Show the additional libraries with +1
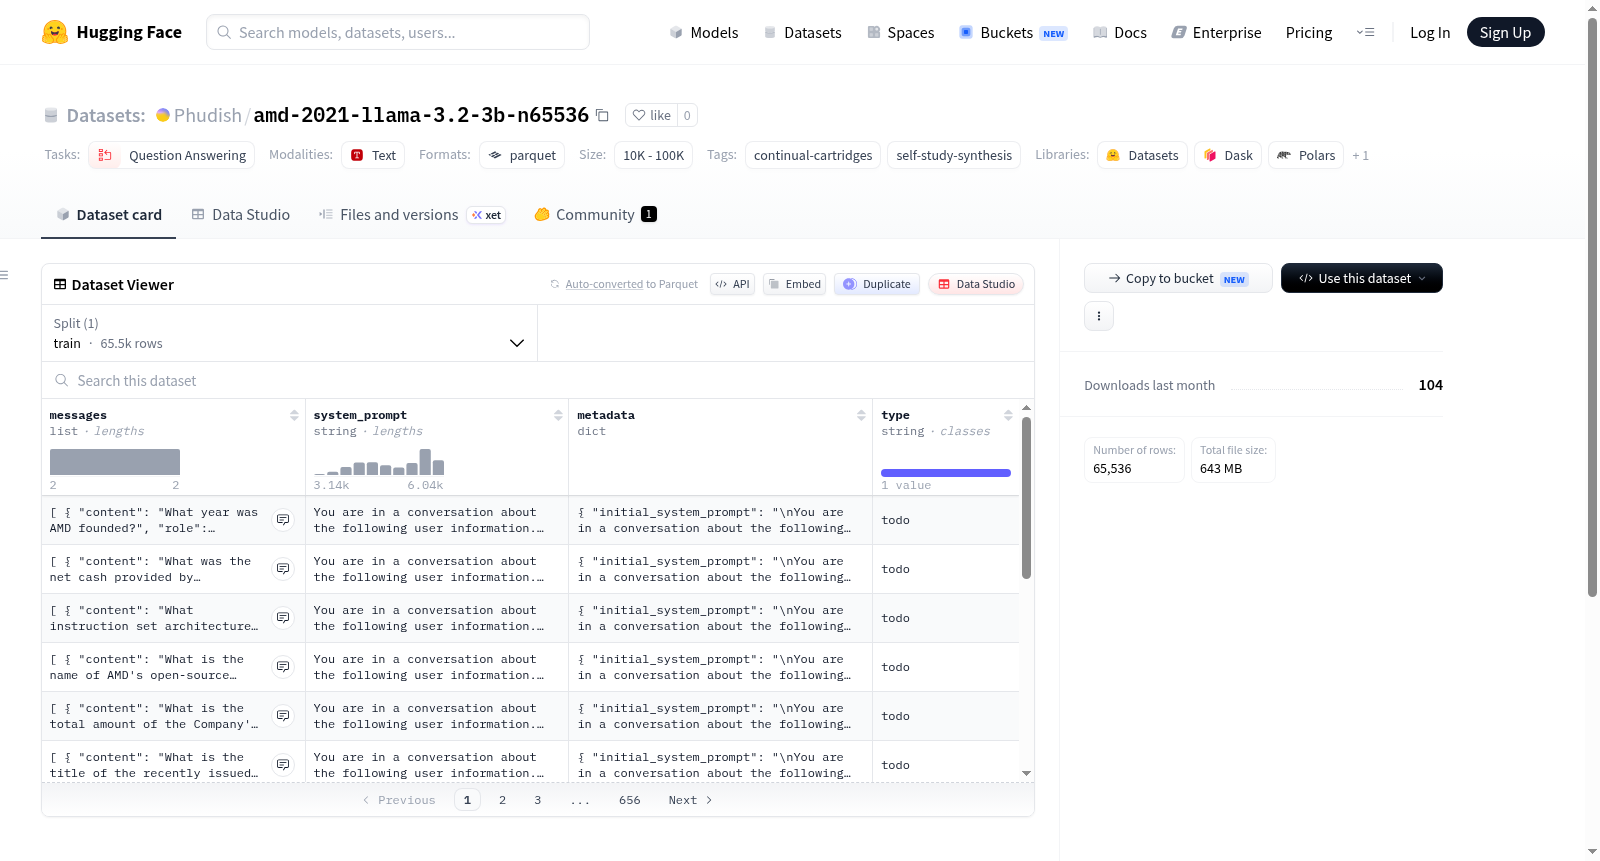Screen dimensions: 1600x861 [1360, 155]
